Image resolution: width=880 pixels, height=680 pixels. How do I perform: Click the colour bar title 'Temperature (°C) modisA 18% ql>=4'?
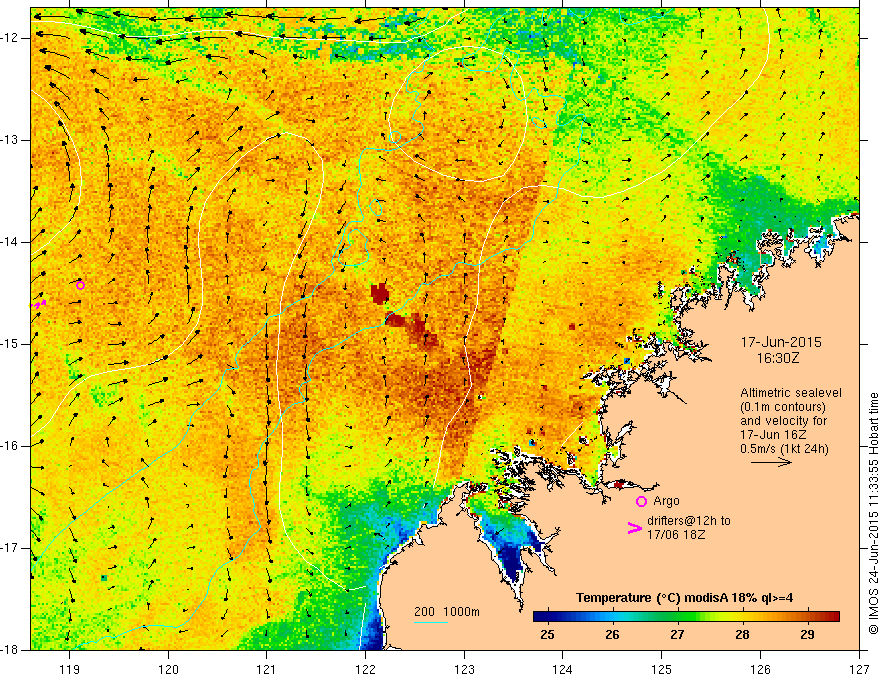pos(684,598)
